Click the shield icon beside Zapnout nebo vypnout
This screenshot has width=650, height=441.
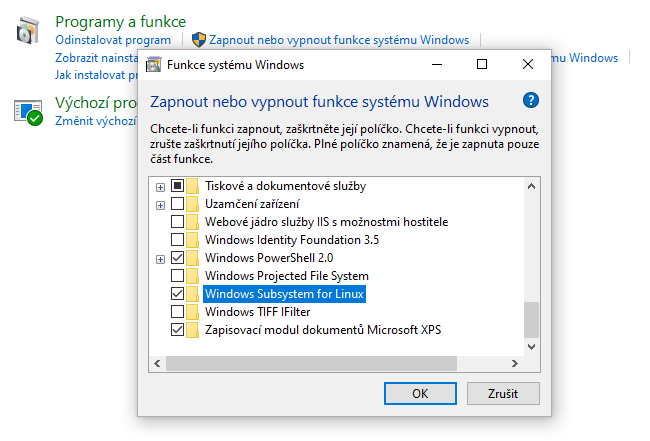199,40
